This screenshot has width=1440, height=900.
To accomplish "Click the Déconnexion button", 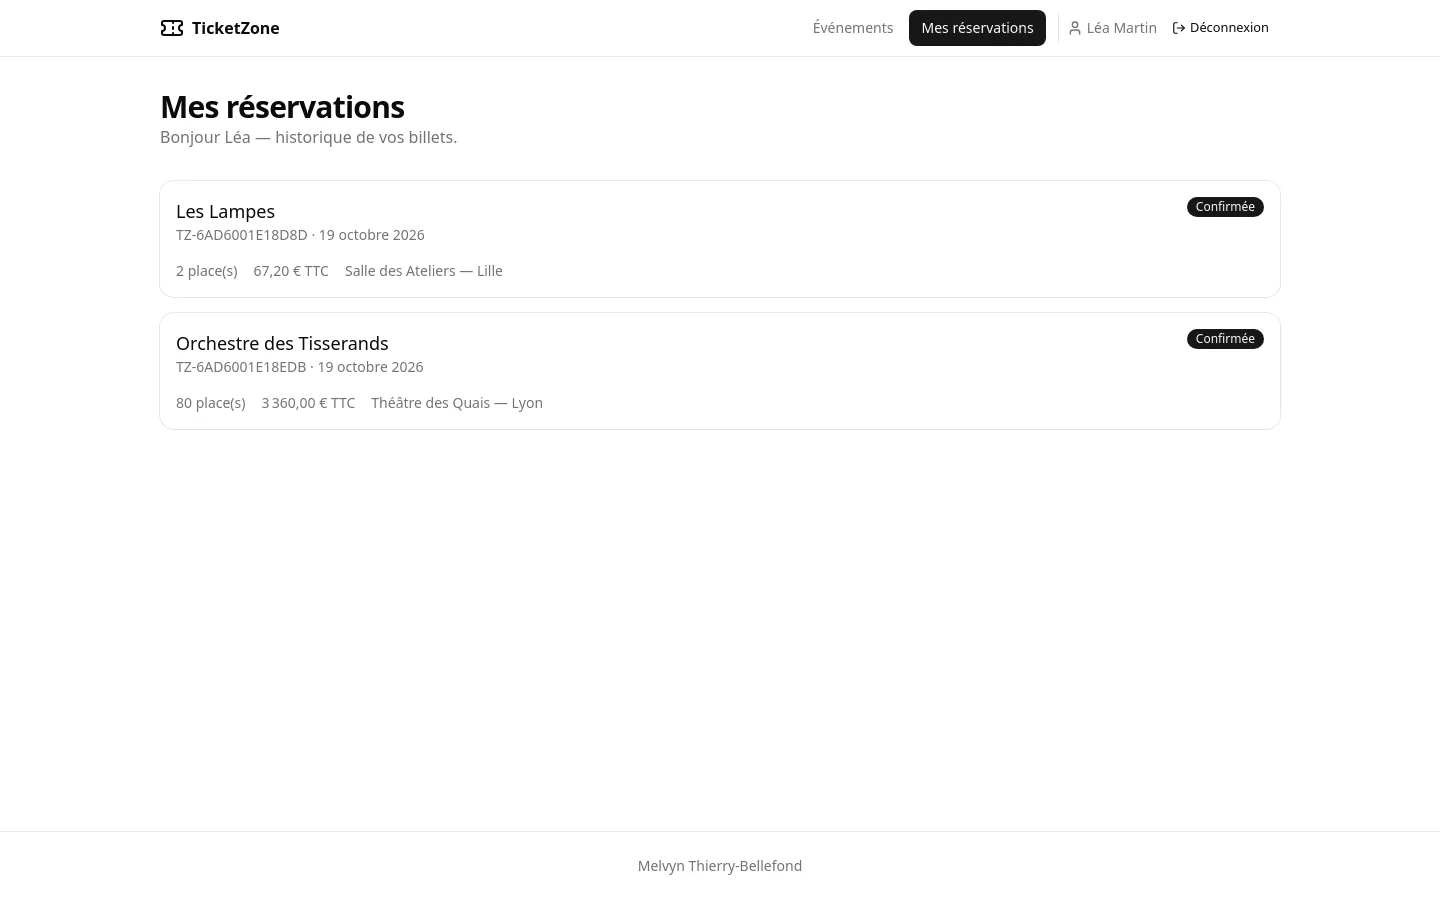I will [x=1220, y=28].
